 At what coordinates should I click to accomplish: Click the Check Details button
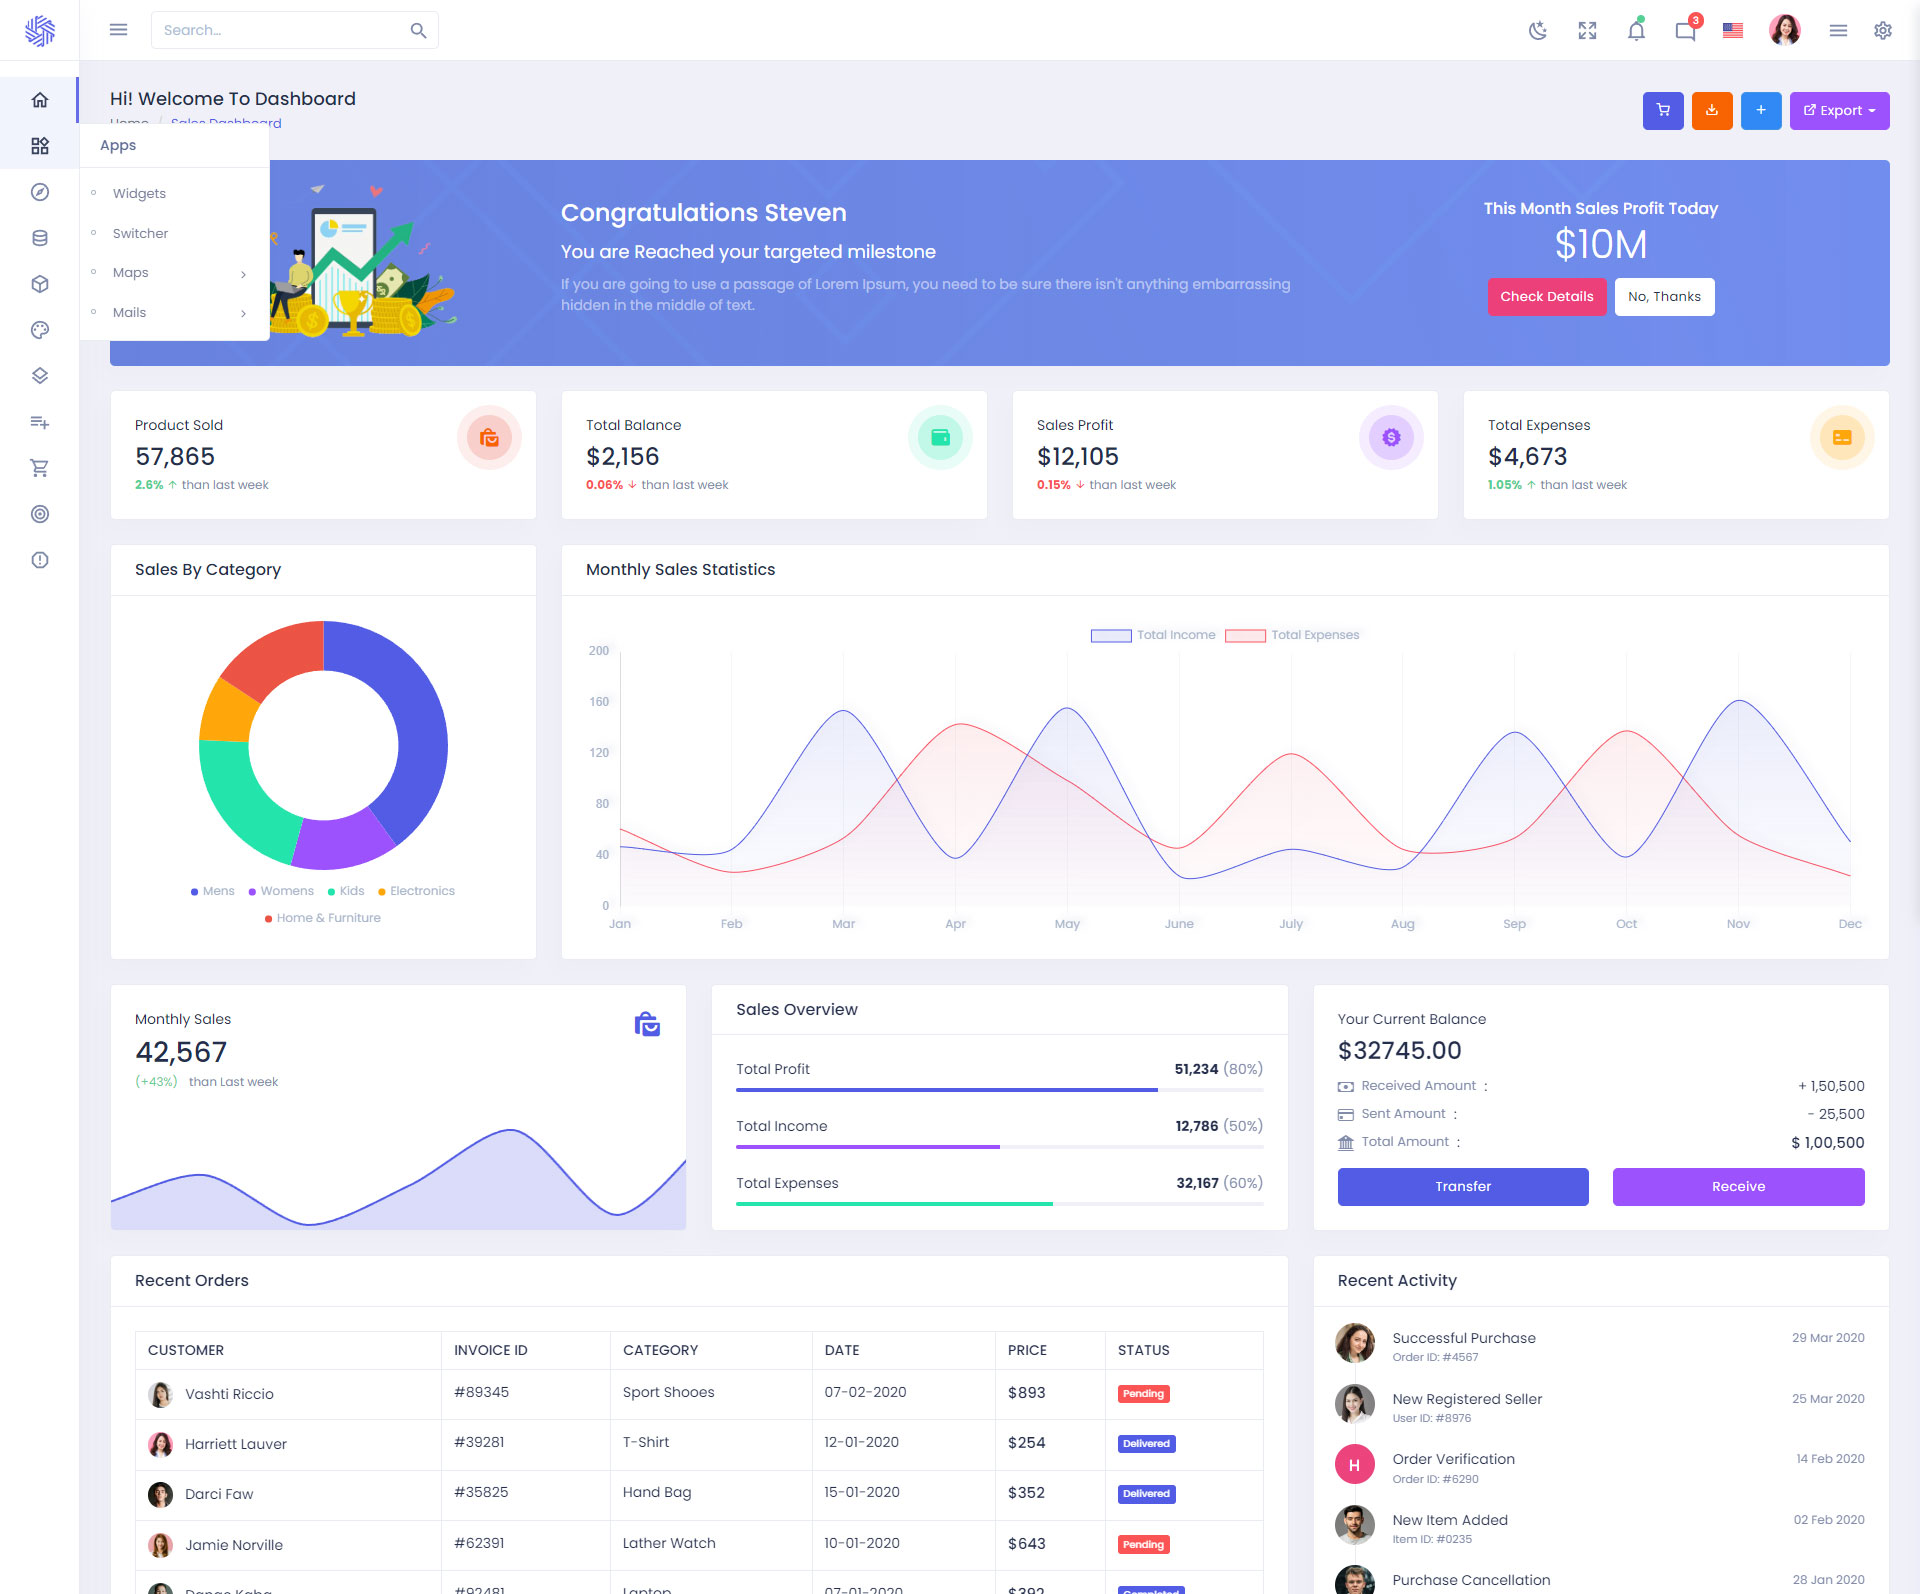(x=1546, y=296)
